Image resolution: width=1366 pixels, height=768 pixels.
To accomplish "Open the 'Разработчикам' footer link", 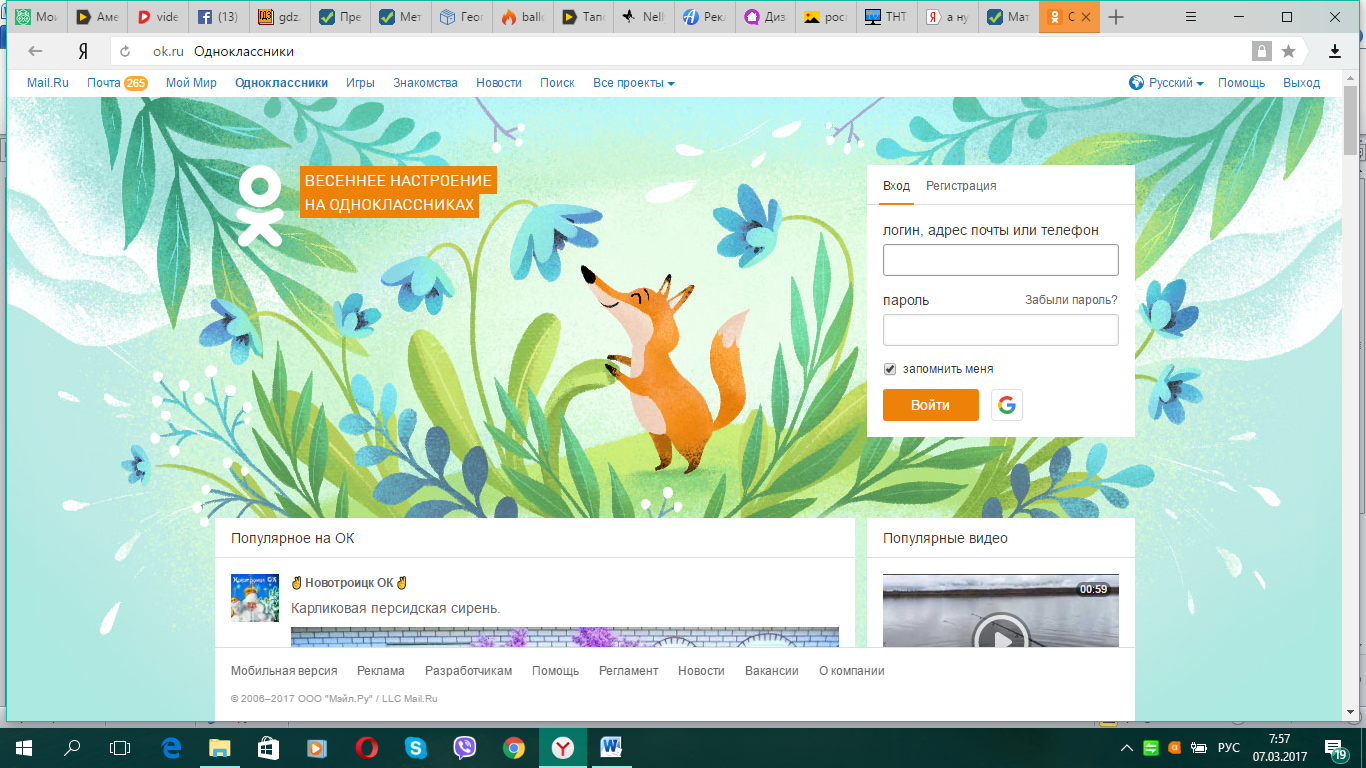I will [x=468, y=671].
